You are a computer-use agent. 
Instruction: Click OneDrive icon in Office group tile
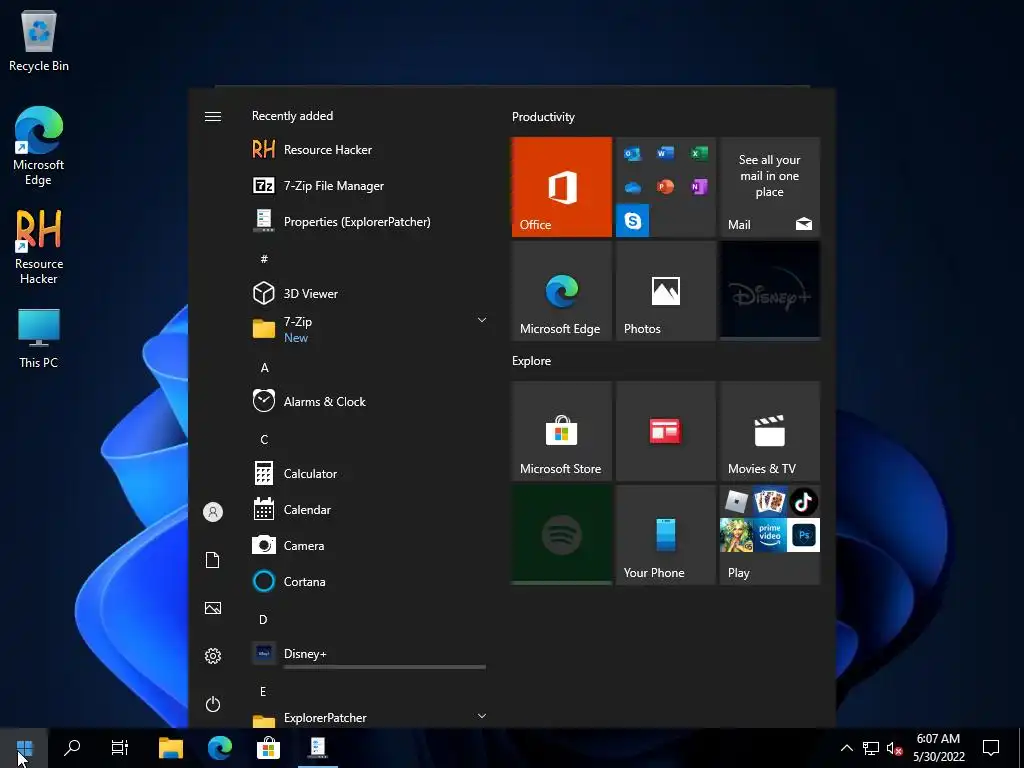point(632,187)
